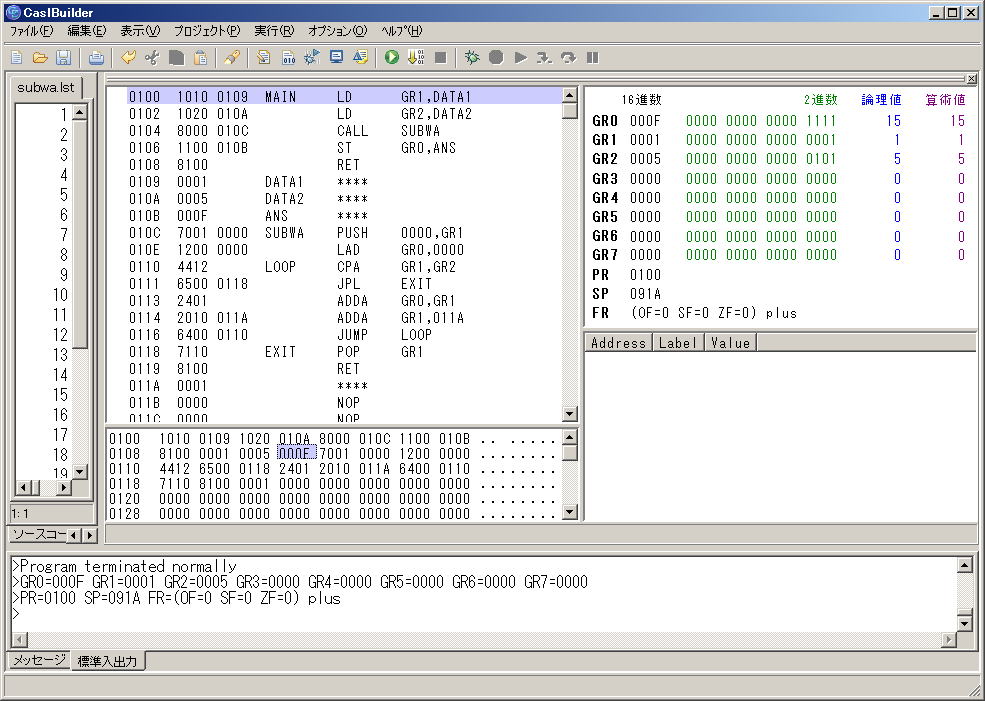Switch to the メッセージ tab
Viewport: 985px width, 701px height.
click(x=39, y=660)
